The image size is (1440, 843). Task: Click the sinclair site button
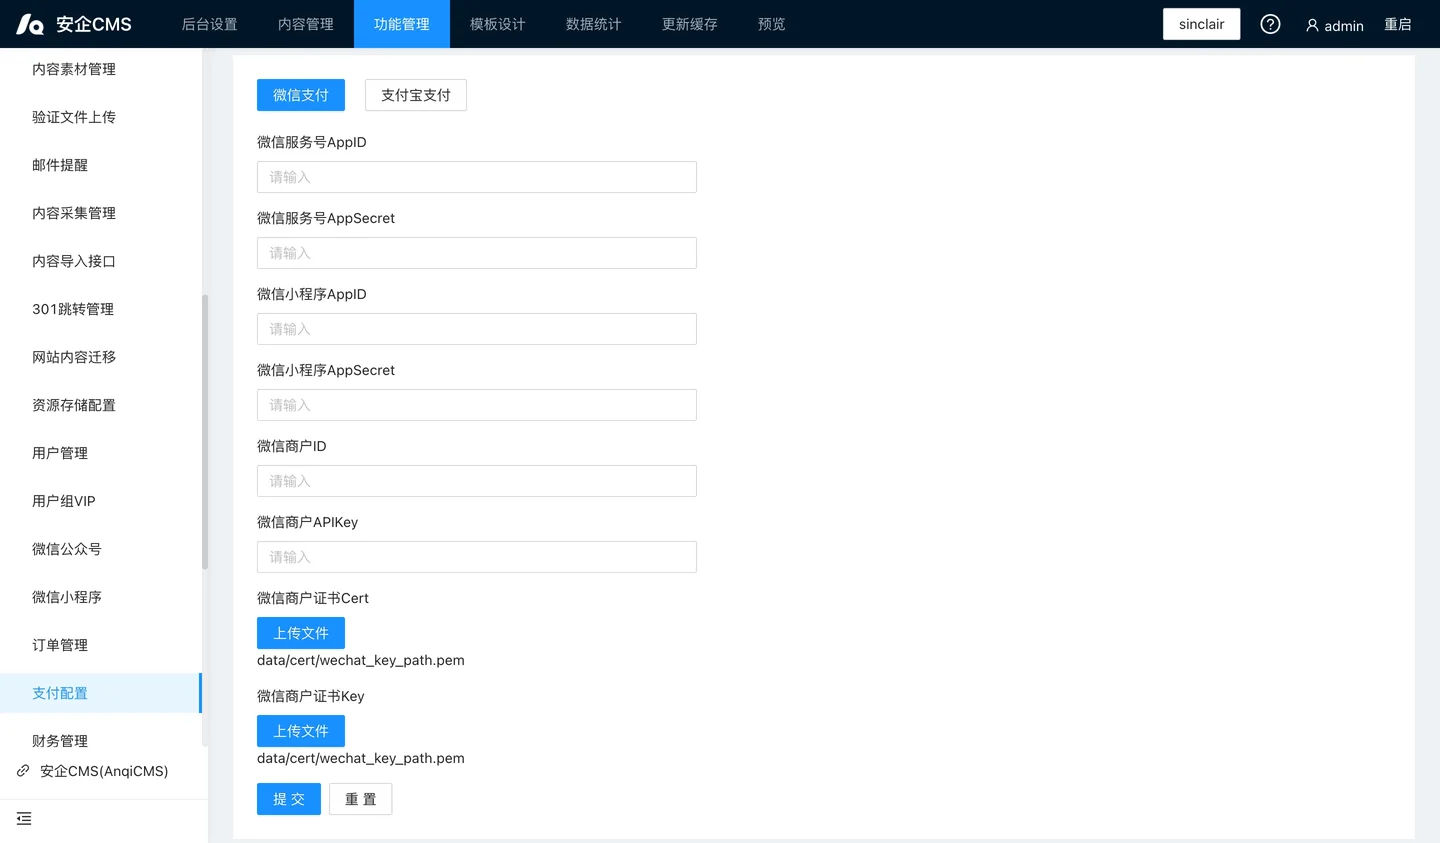[1202, 24]
